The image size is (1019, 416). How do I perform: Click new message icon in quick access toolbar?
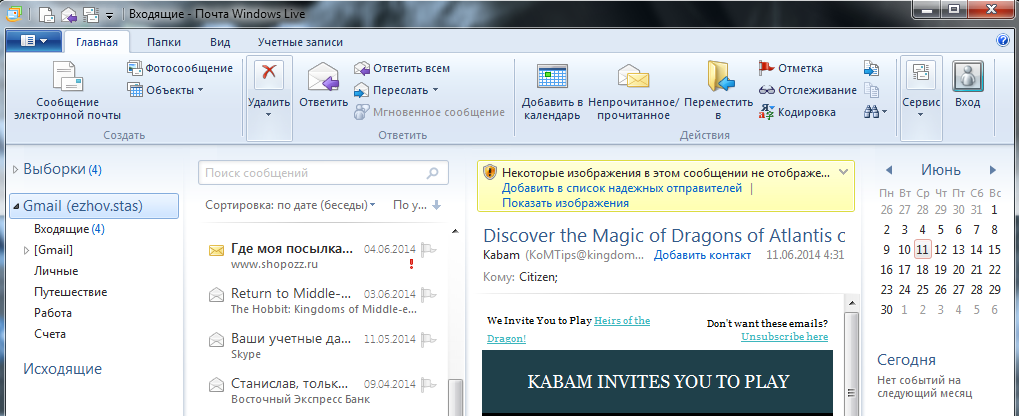point(47,13)
